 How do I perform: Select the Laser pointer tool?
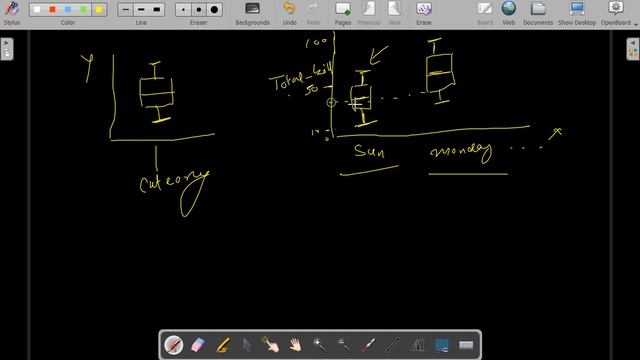[368, 345]
